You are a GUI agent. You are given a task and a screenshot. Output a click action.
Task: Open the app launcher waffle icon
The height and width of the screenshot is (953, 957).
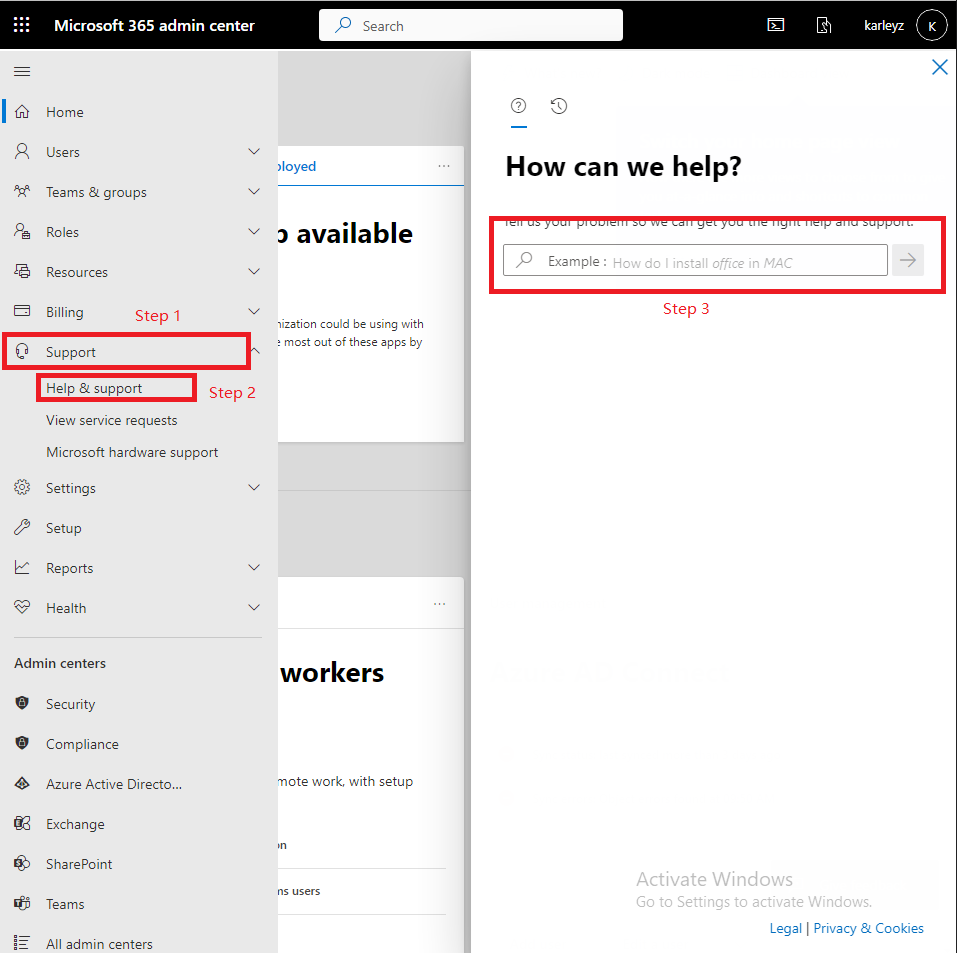click(22, 25)
